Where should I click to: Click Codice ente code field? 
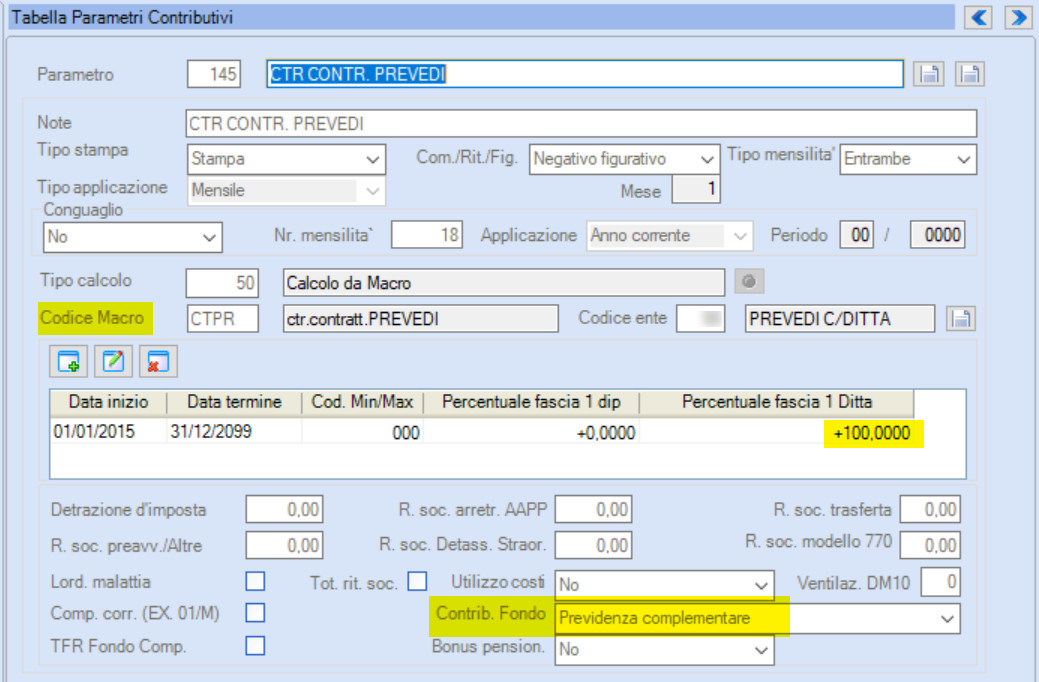[700, 319]
